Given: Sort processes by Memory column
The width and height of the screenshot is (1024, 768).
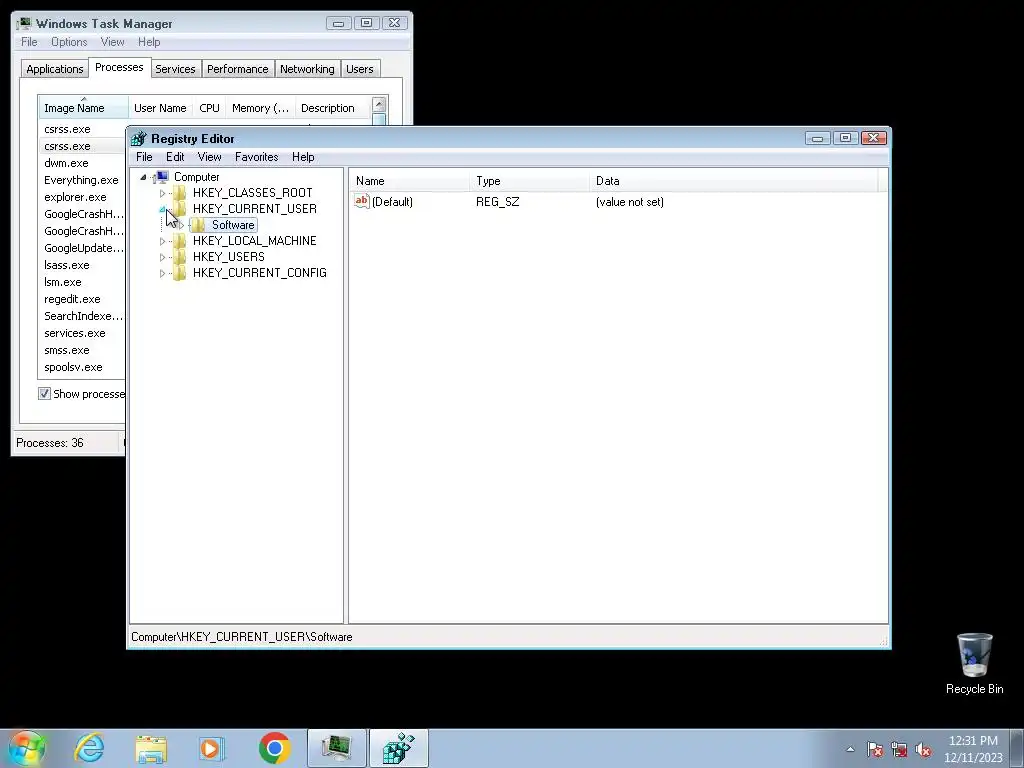Looking at the screenshot, I should click(261, 108).
